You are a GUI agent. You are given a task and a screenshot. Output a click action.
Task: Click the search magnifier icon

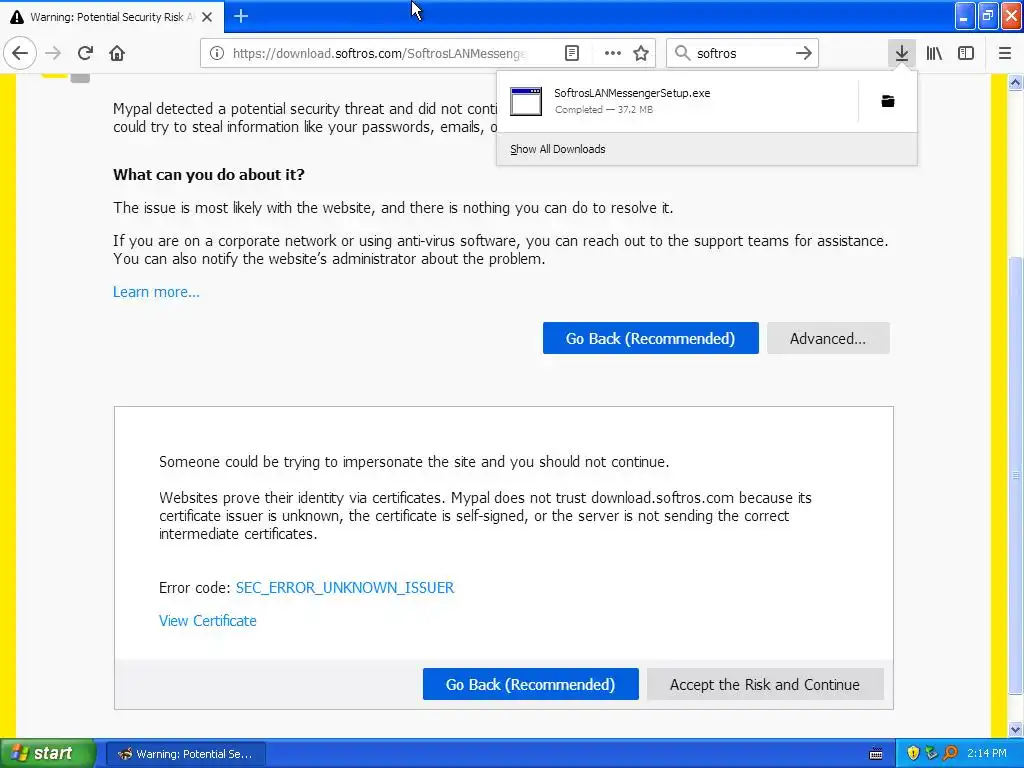(682, 53)
